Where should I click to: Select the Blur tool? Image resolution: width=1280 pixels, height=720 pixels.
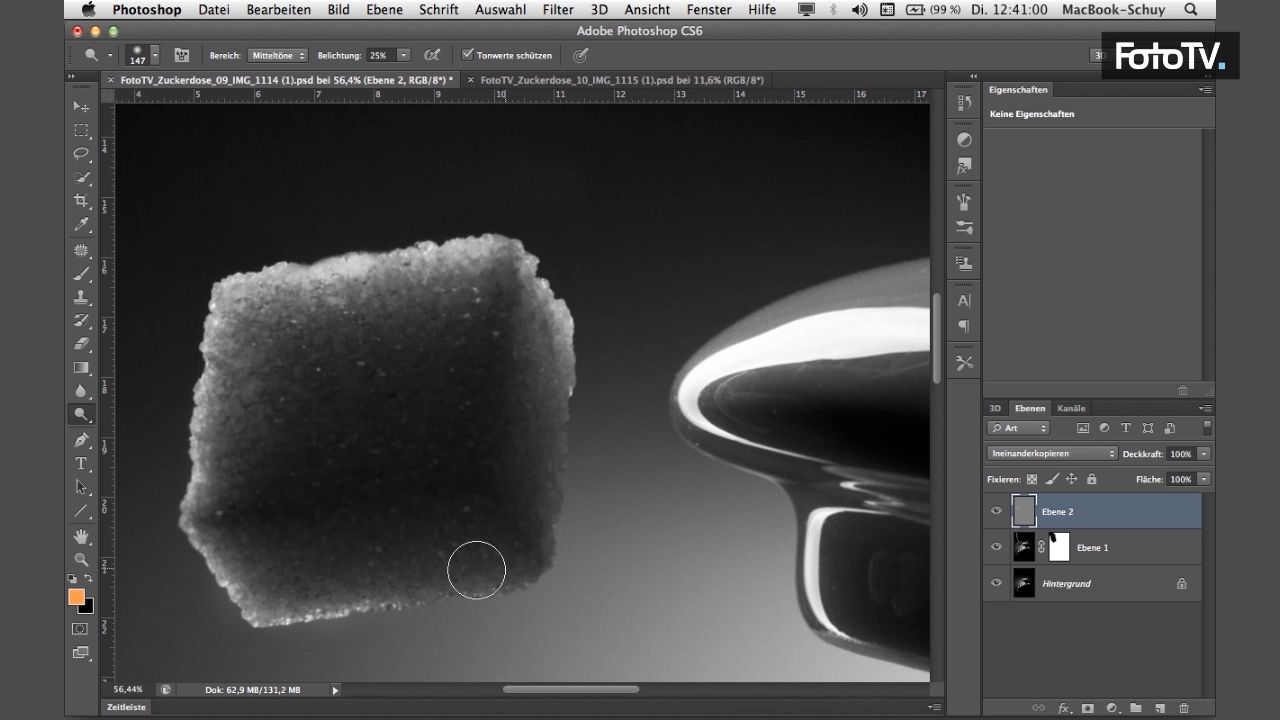click(81, 391)
